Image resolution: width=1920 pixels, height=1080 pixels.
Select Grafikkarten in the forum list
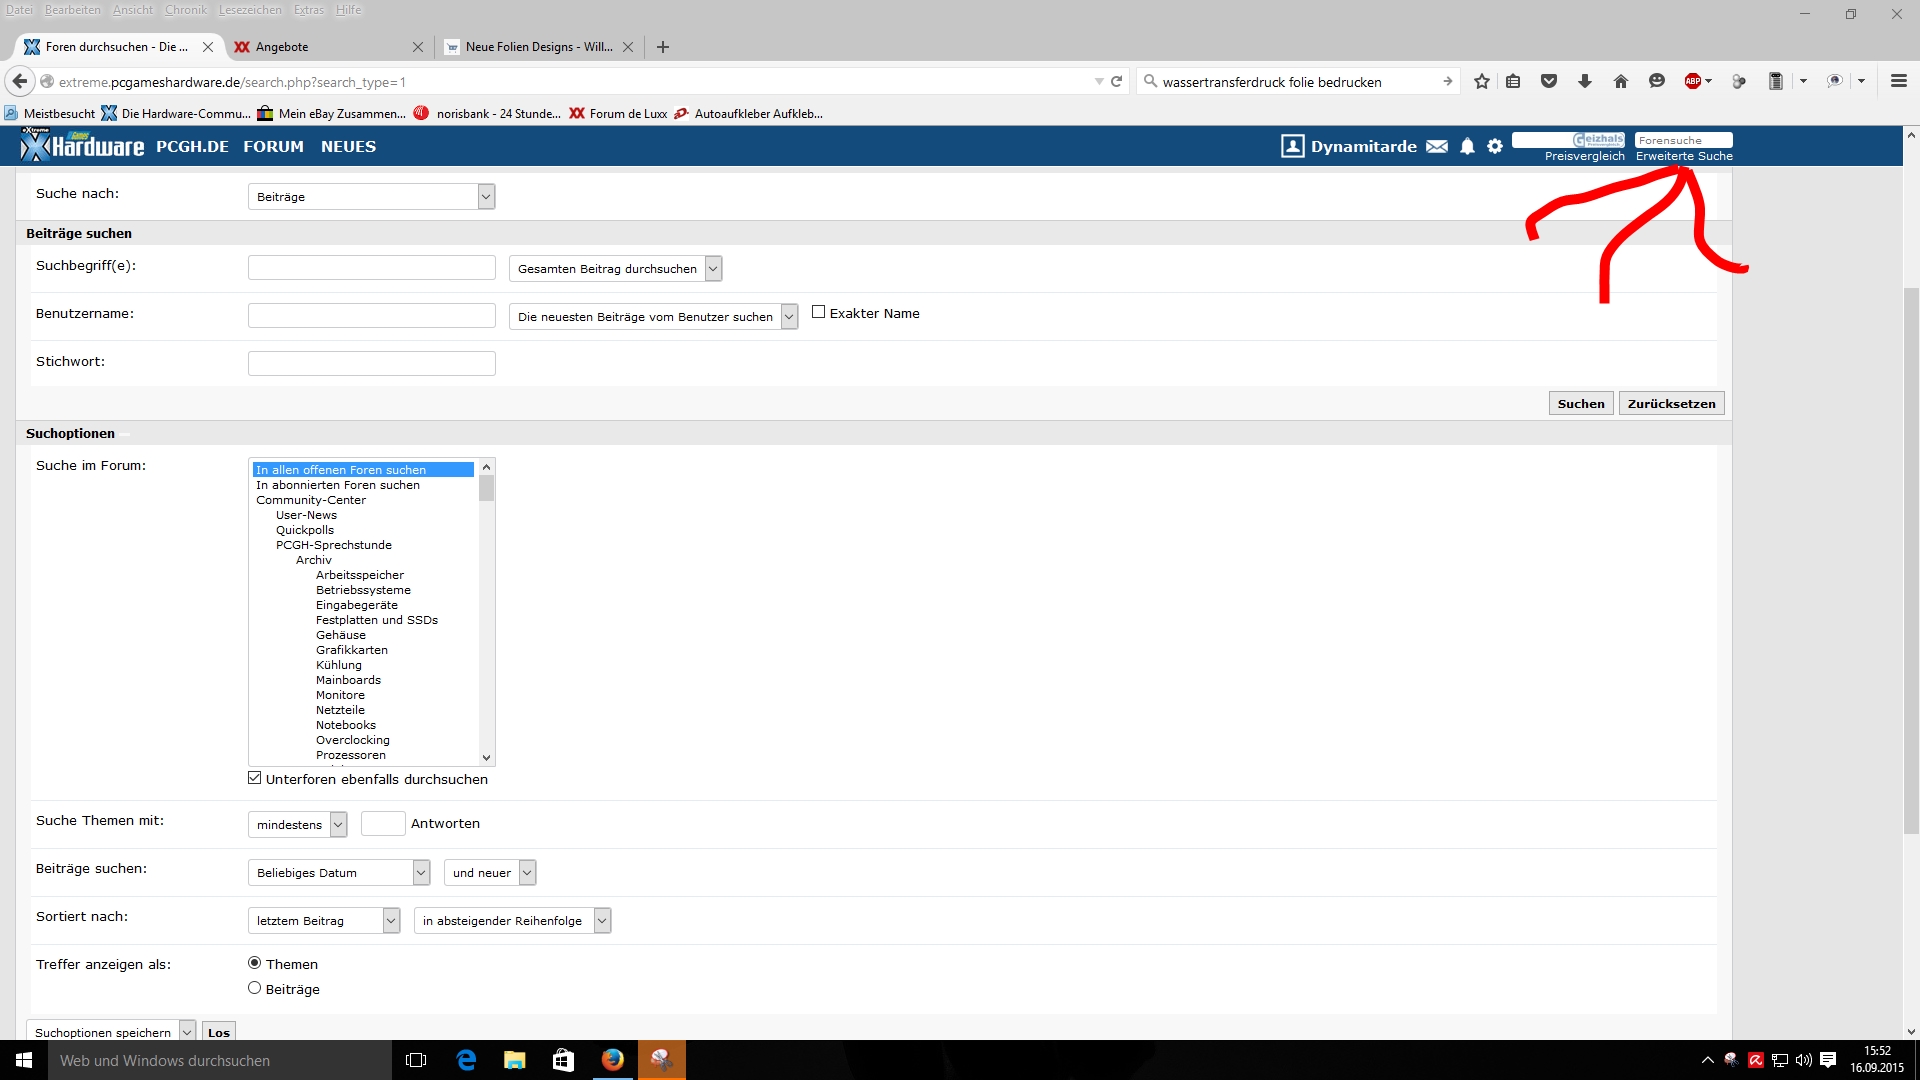pyautogui.click(x=351, y=650)
